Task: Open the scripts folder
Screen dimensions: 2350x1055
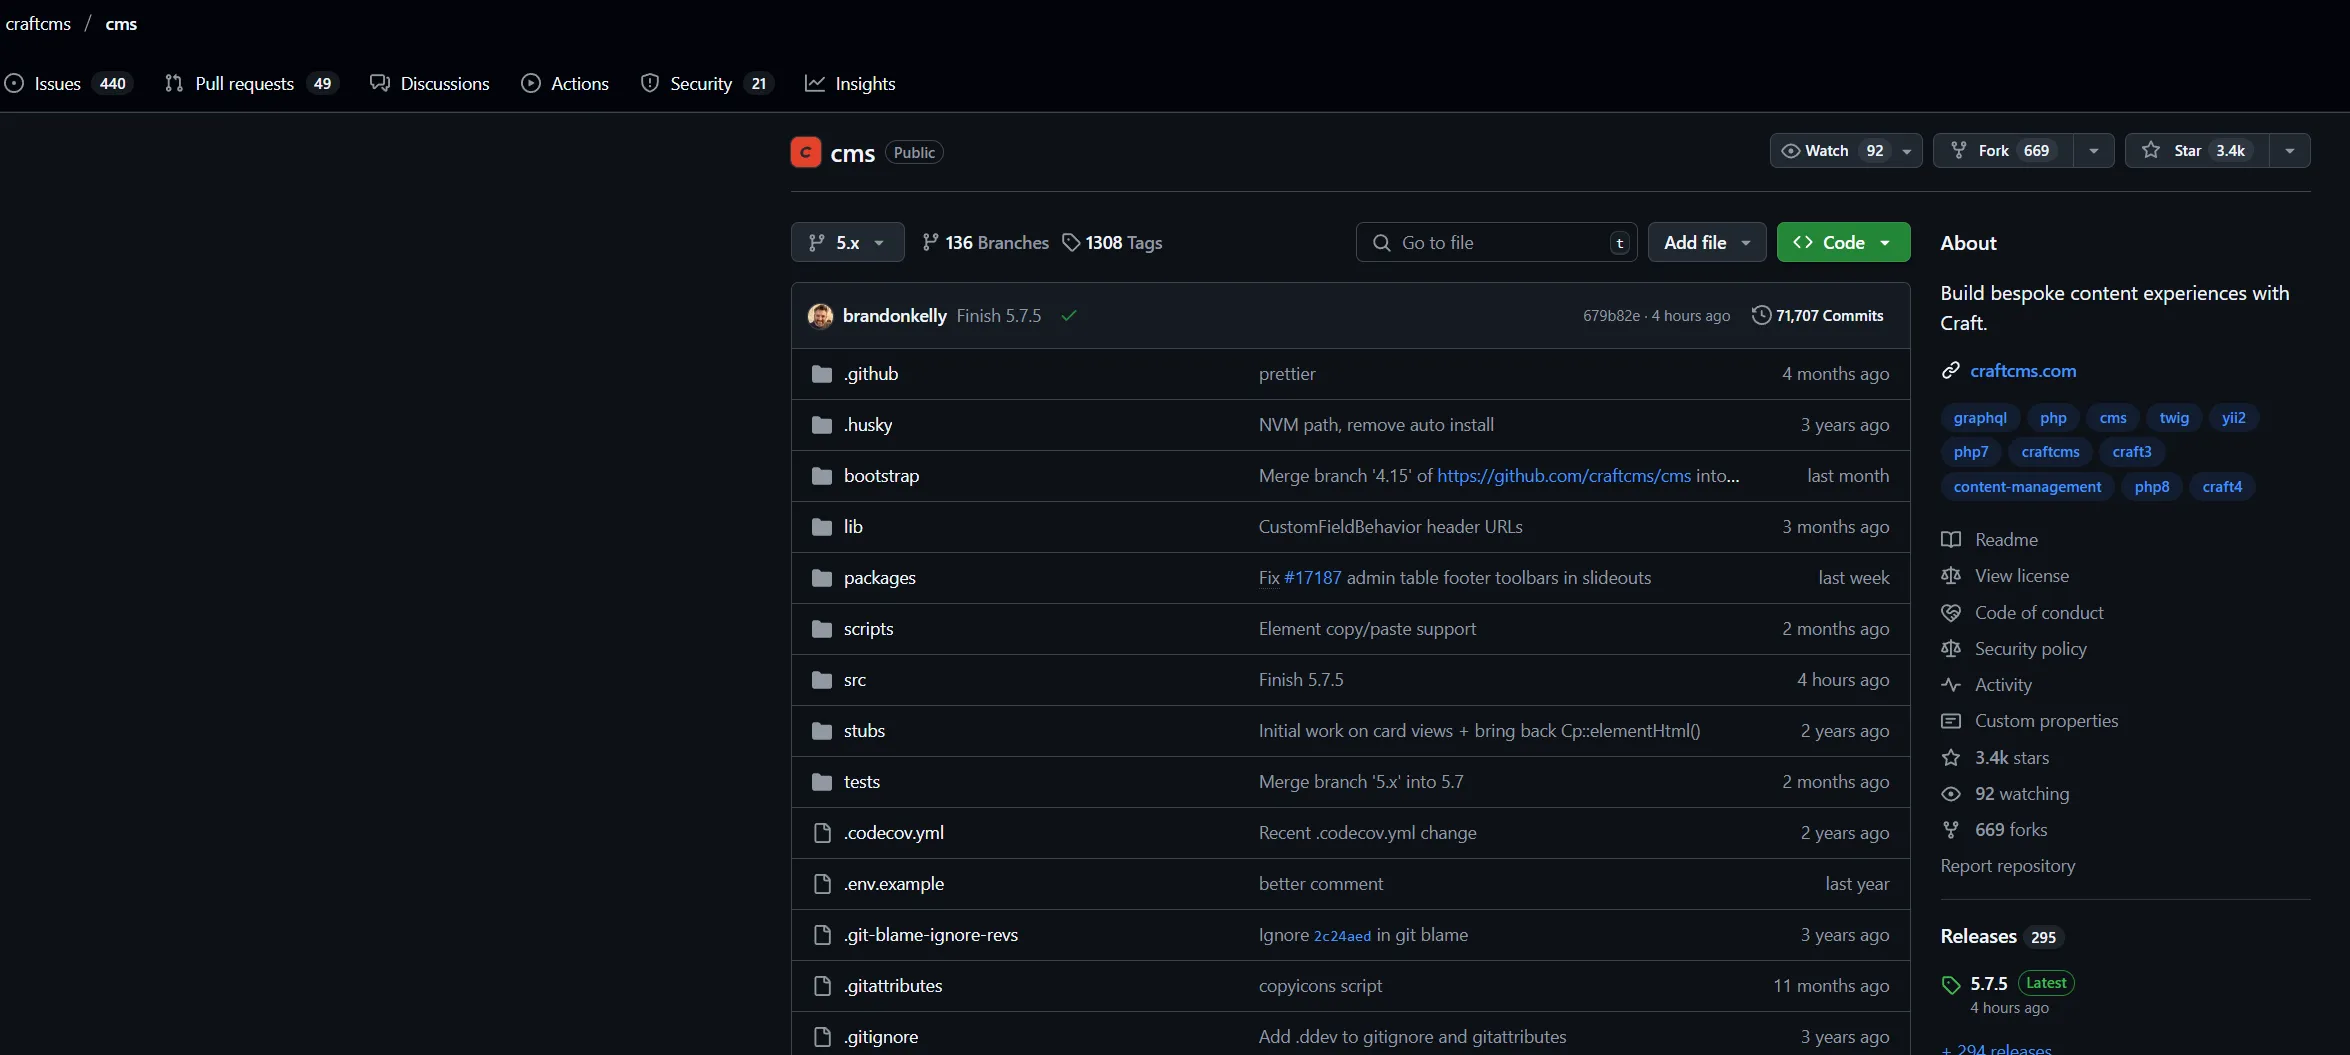Action: 868,629
